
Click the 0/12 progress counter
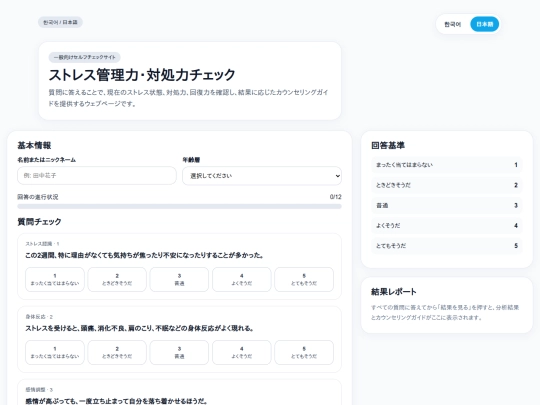tap(335, 197)
